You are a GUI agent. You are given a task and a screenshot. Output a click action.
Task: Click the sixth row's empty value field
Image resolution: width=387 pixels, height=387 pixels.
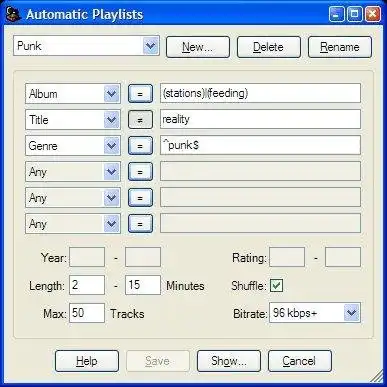260,223
